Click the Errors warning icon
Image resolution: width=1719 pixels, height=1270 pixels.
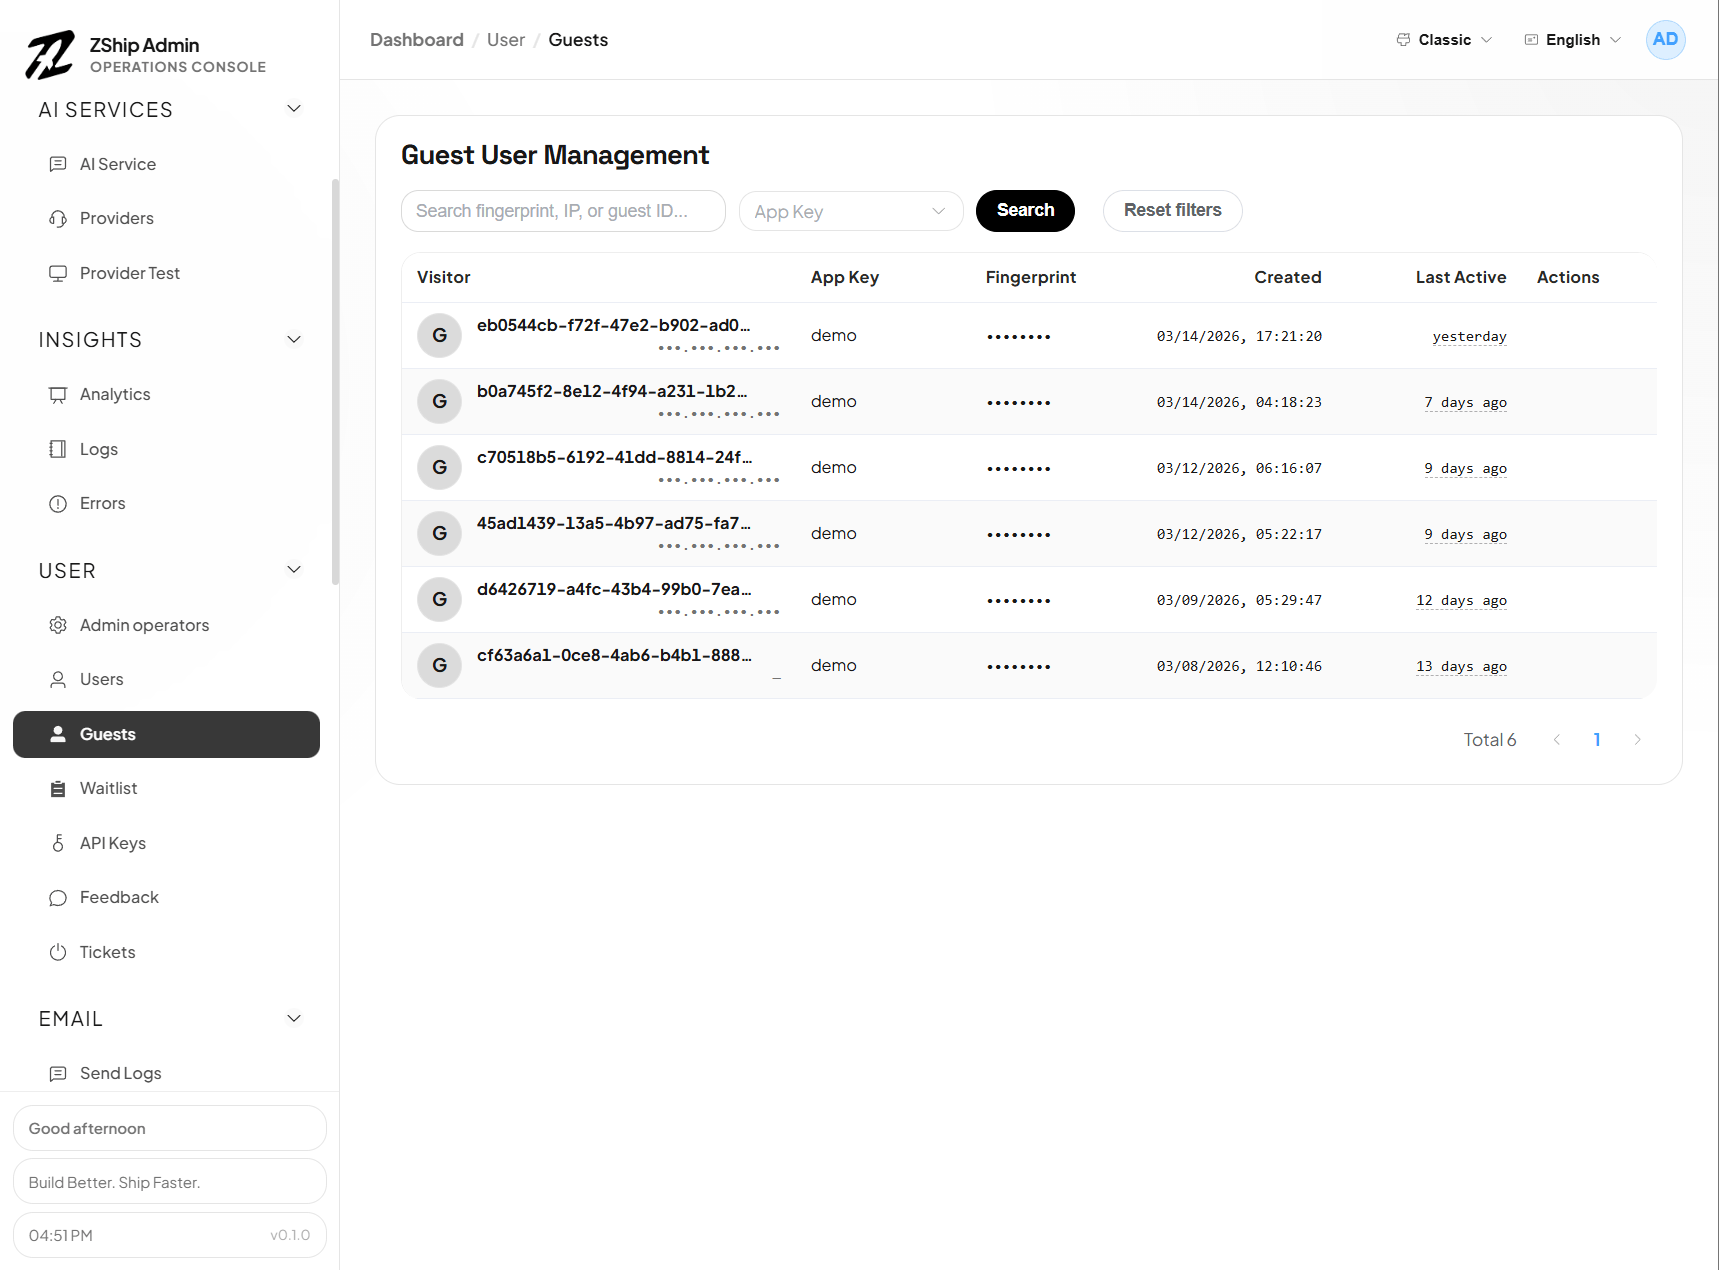pos(58,504)
